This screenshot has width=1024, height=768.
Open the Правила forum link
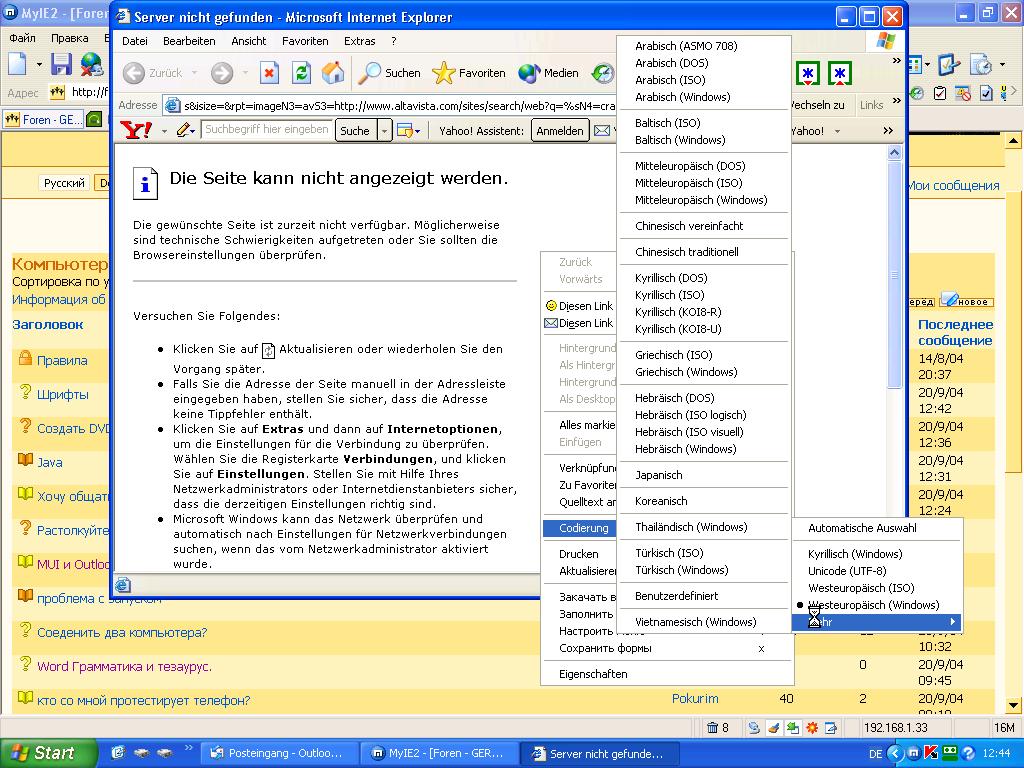62,360
